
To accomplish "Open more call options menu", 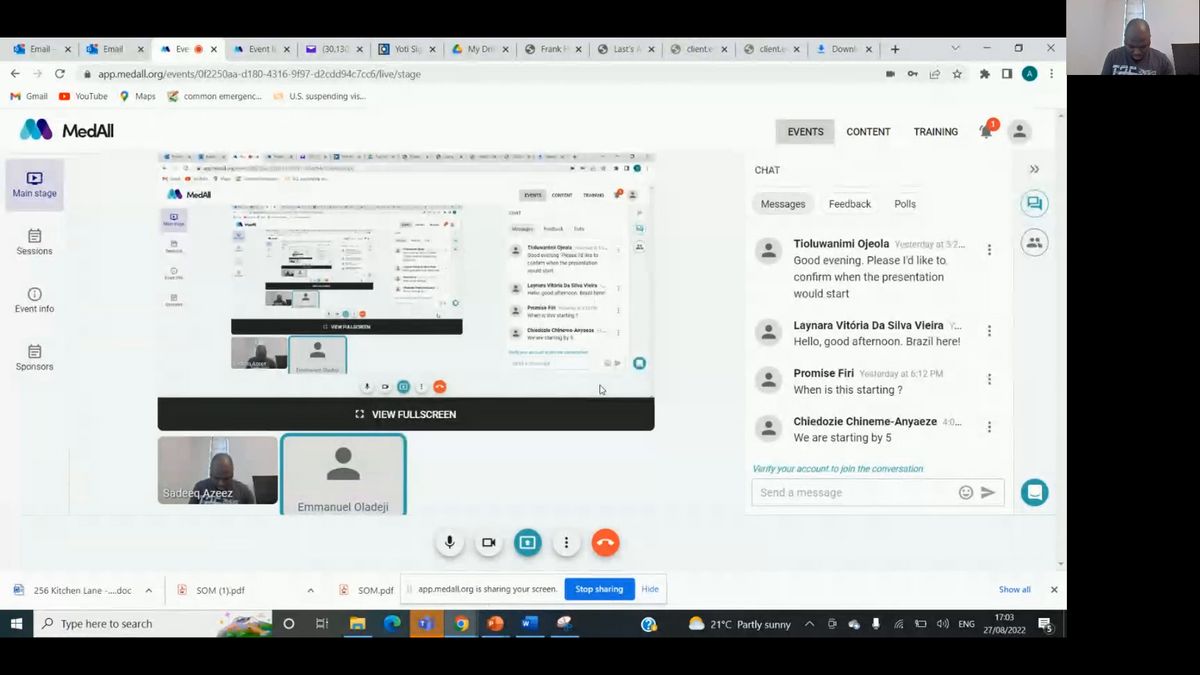I will coord(566,542).
